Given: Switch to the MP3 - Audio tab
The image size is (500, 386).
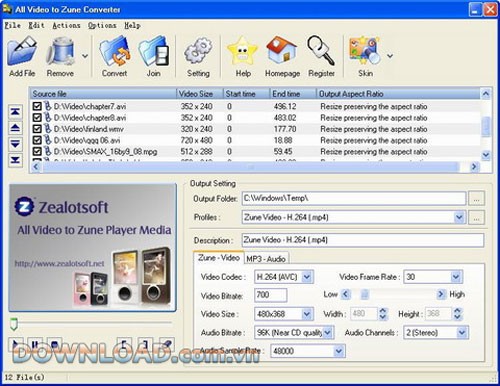Looking at the screenshot, I should point(266,259).
